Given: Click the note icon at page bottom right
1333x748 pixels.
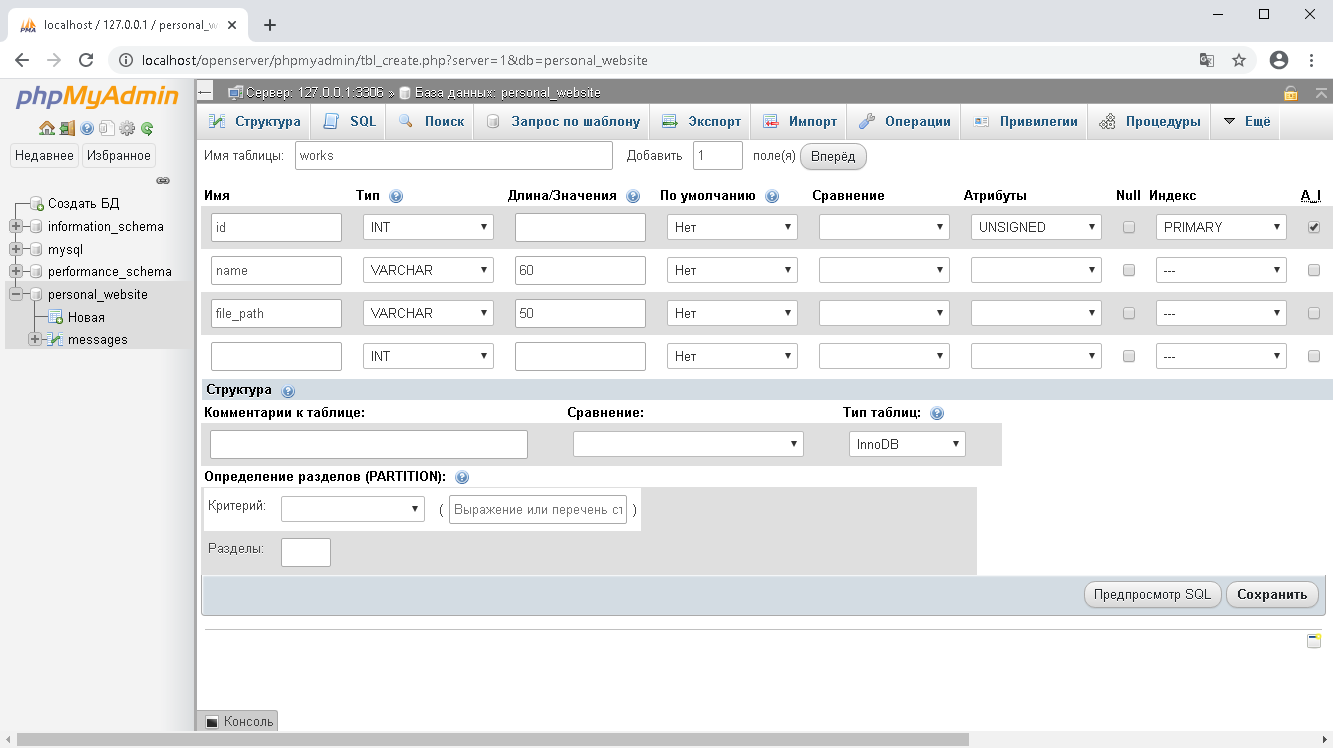Looking at the screenshot, I should pos(1314,641).
